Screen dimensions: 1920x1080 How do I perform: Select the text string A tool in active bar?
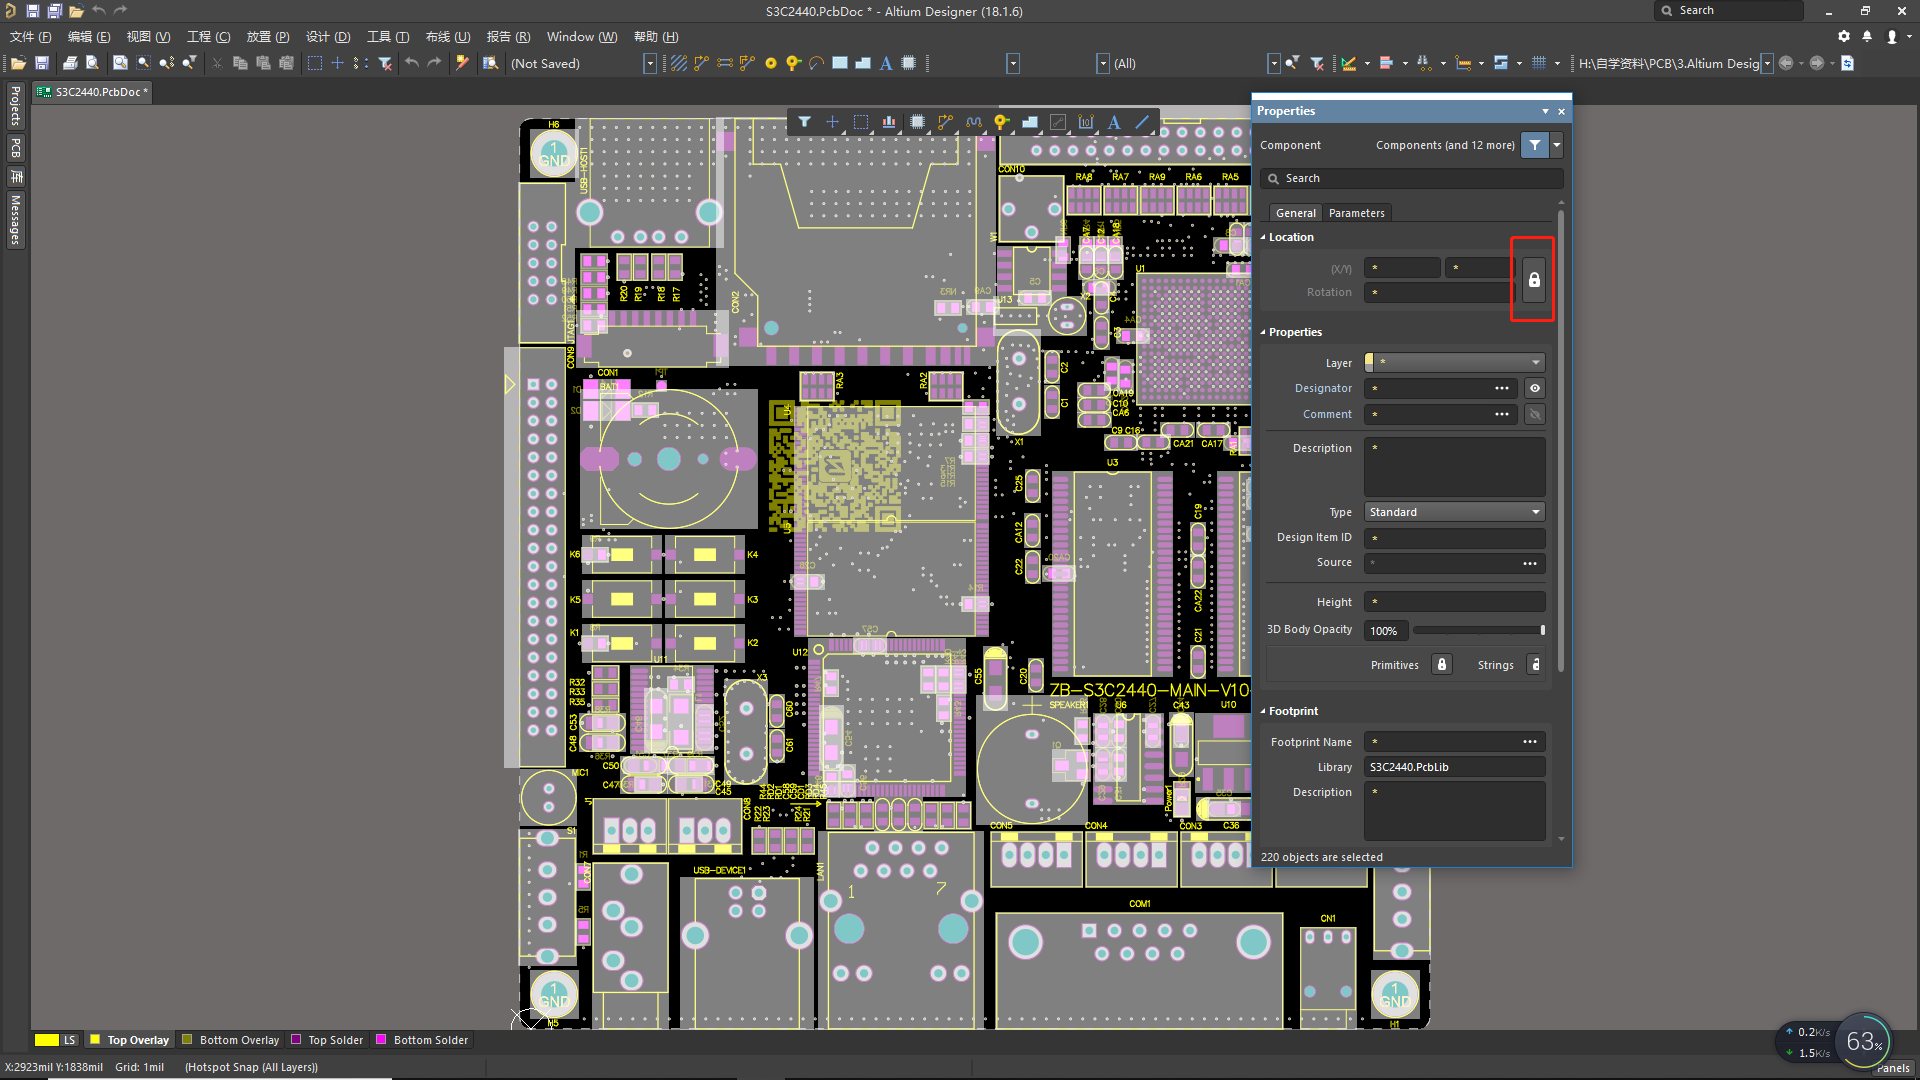click(1114, 122)
